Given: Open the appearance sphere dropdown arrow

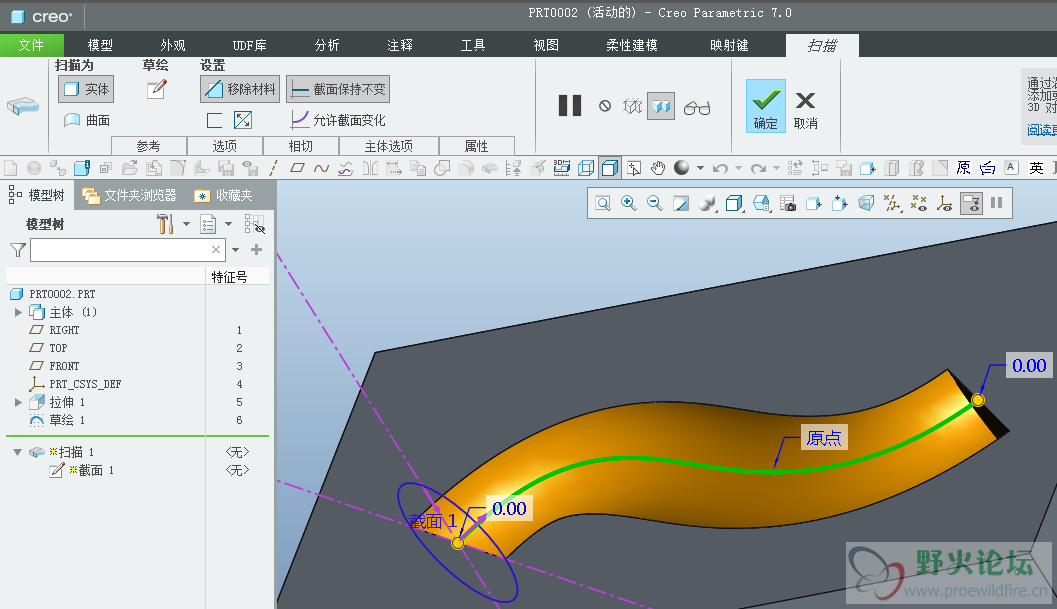Looking at the screenshot, I should click(700, 168).
